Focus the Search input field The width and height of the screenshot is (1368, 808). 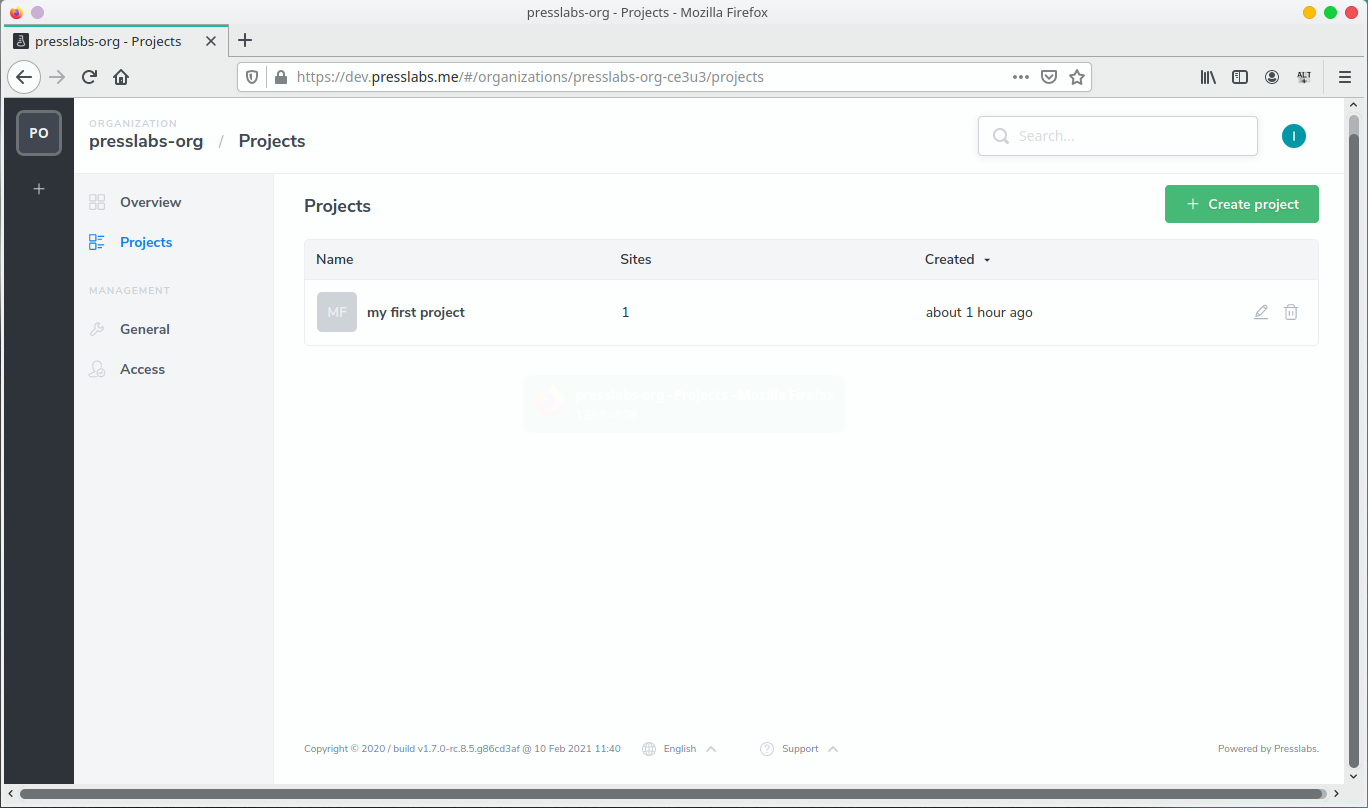[x=1118, y=136]
